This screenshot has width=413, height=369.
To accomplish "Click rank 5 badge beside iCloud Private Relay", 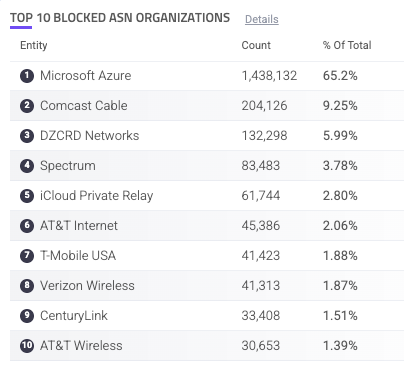I will pyautogui.click(x=27, y=196).
